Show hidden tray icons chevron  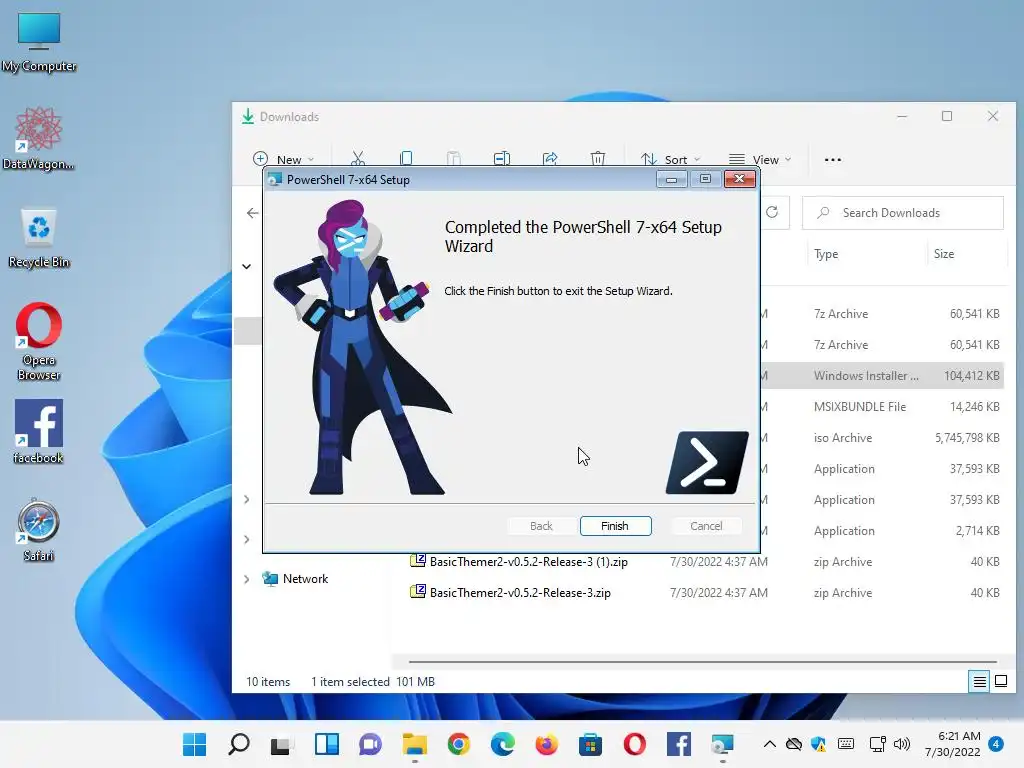[770, 744]
